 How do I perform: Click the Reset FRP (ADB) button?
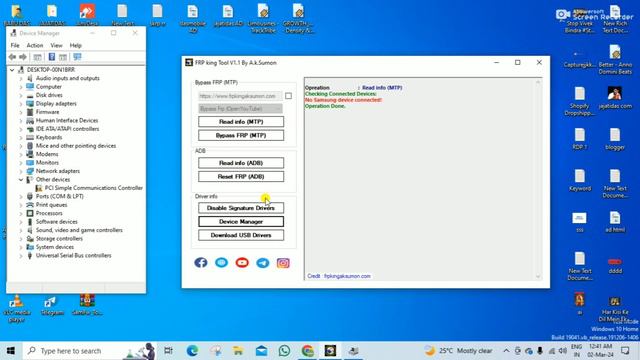point(241,176)
